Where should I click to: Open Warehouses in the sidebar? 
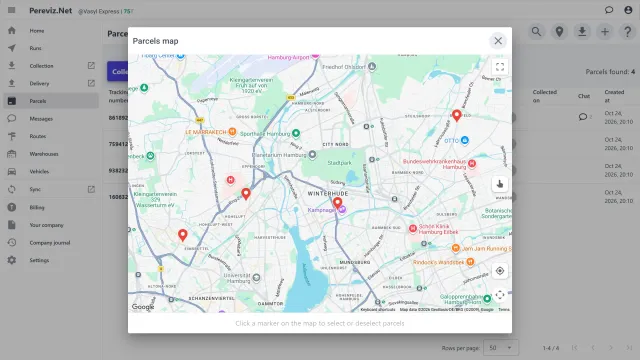[51, 154]
